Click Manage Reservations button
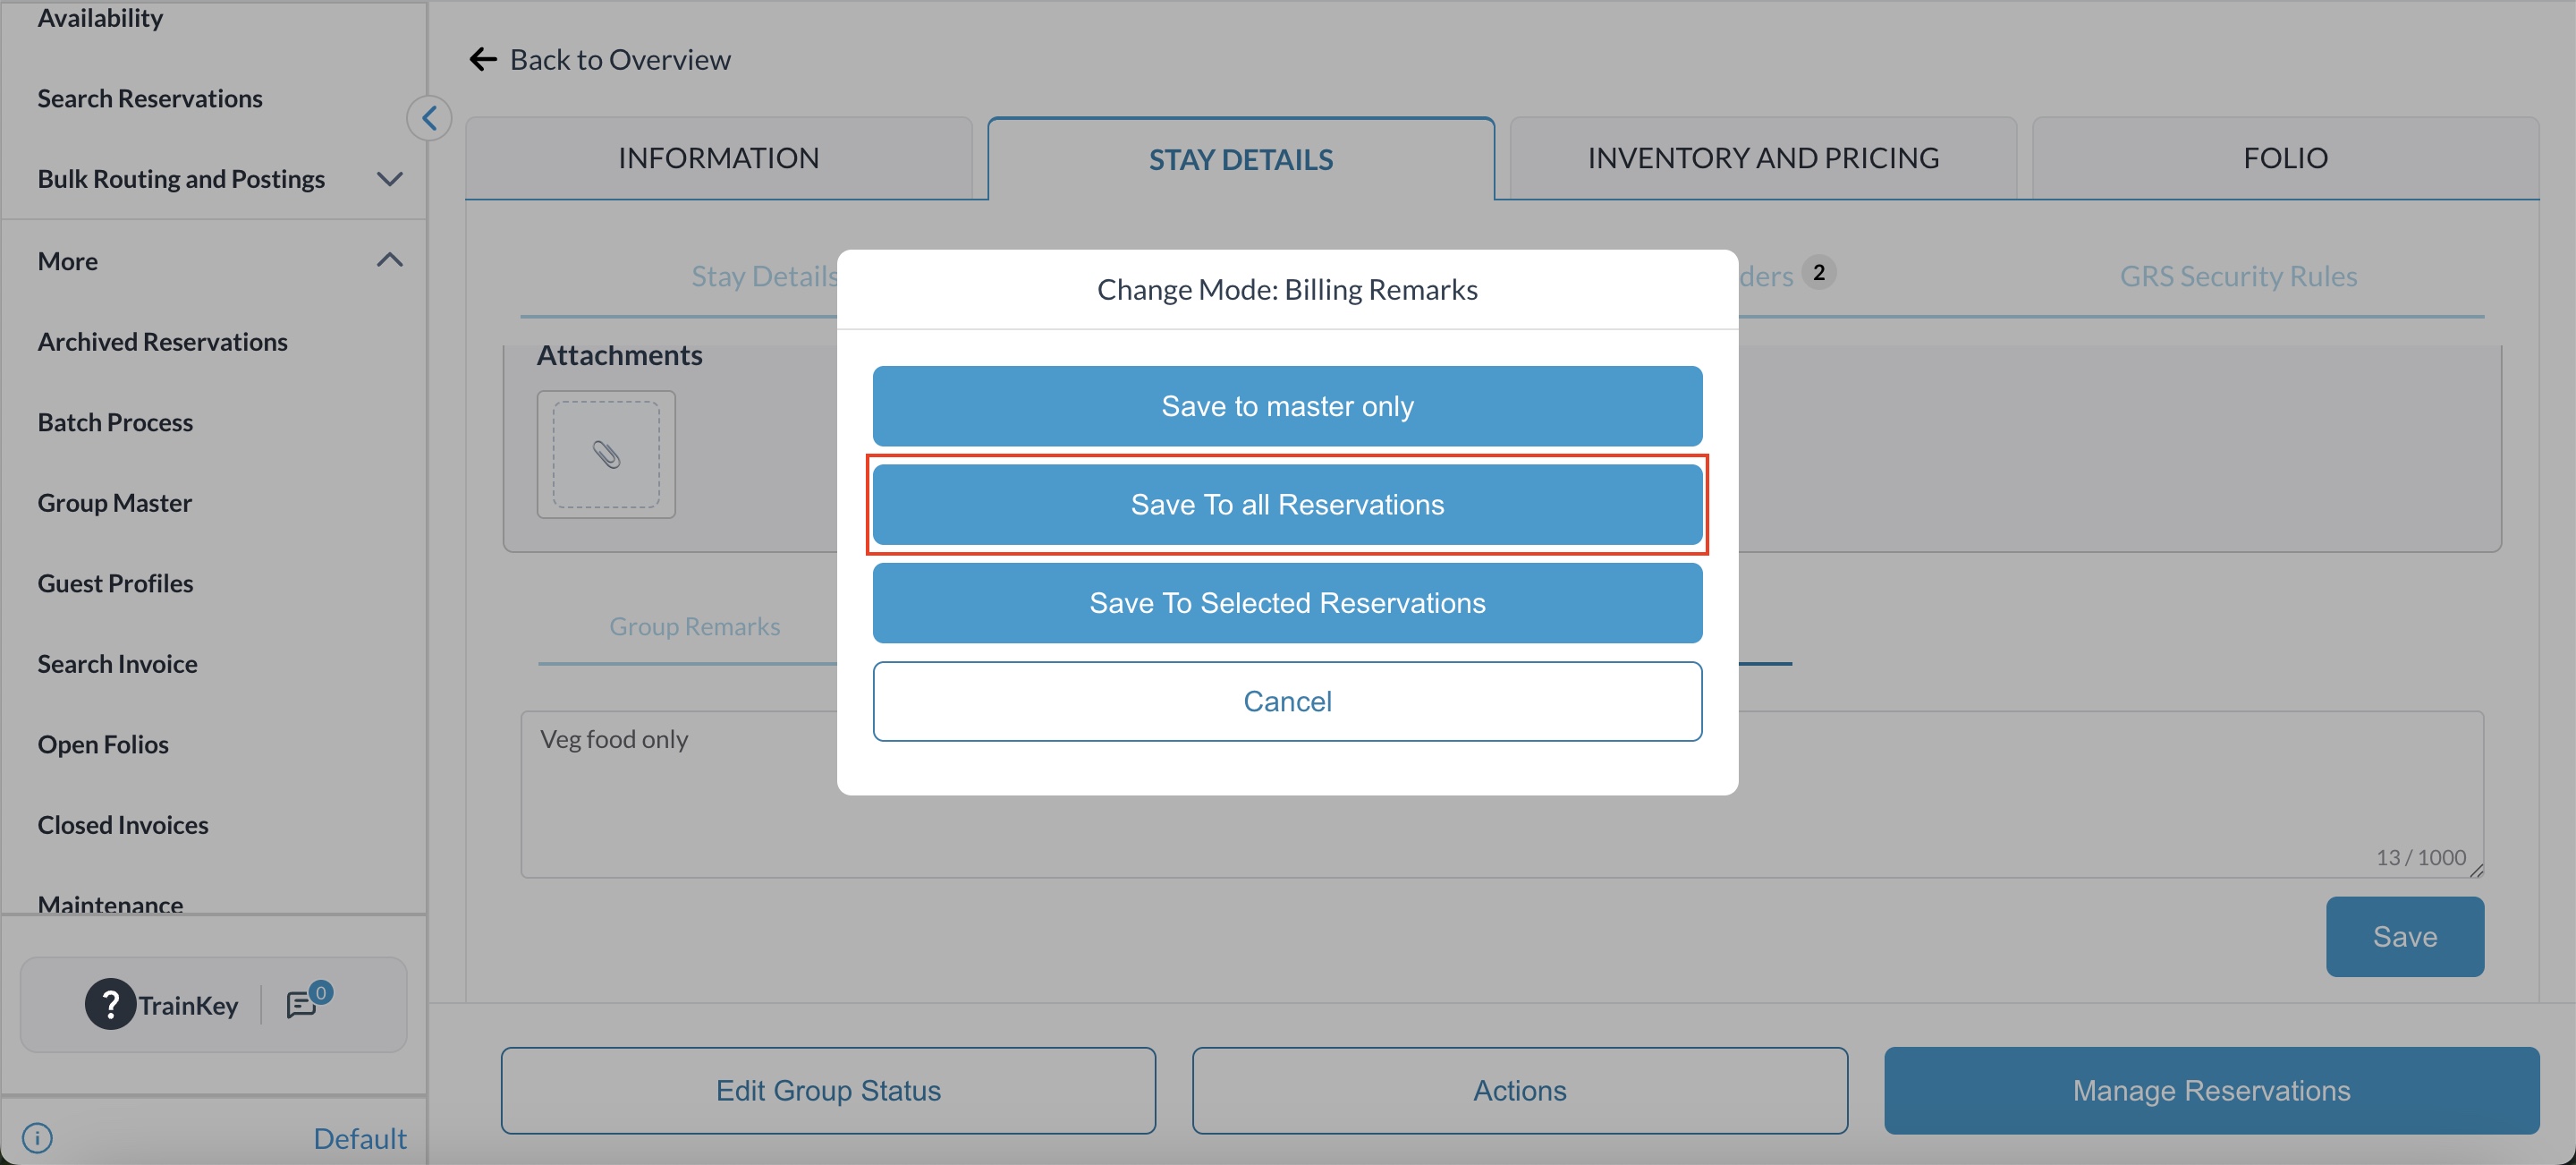 (x=2211, y=1090)
